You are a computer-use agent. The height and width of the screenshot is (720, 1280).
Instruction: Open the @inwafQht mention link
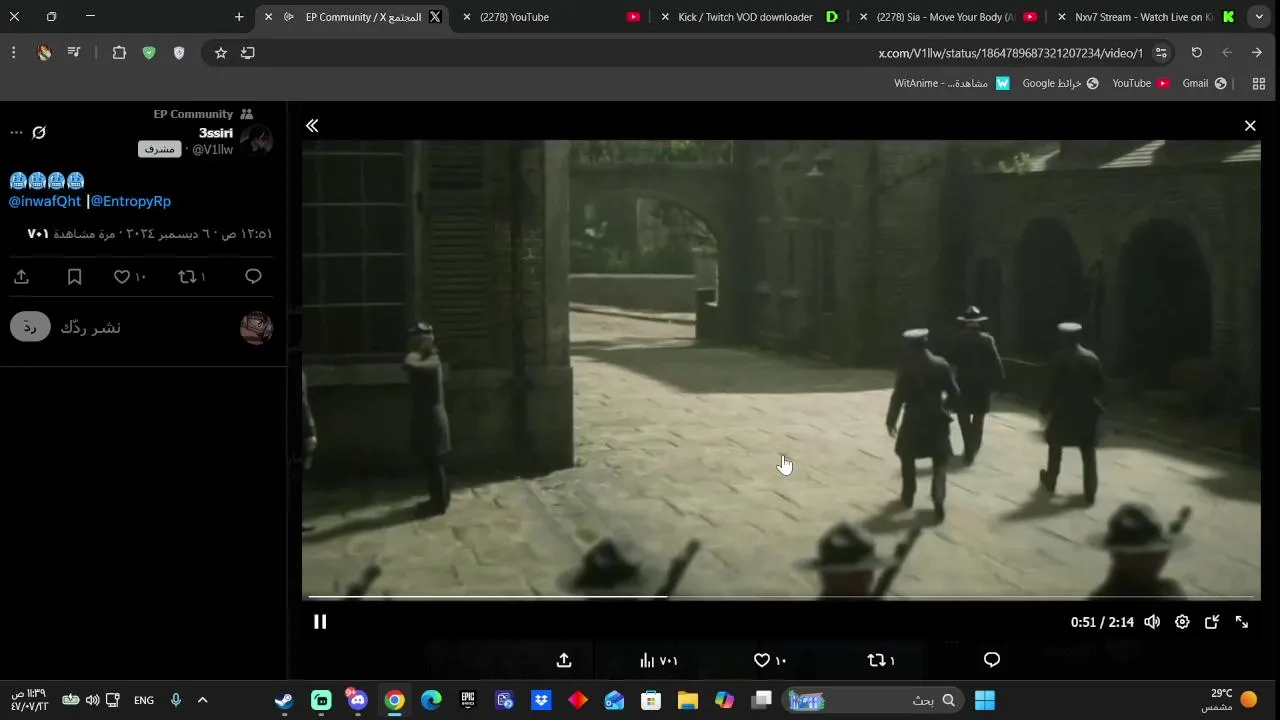coord(45,201)
